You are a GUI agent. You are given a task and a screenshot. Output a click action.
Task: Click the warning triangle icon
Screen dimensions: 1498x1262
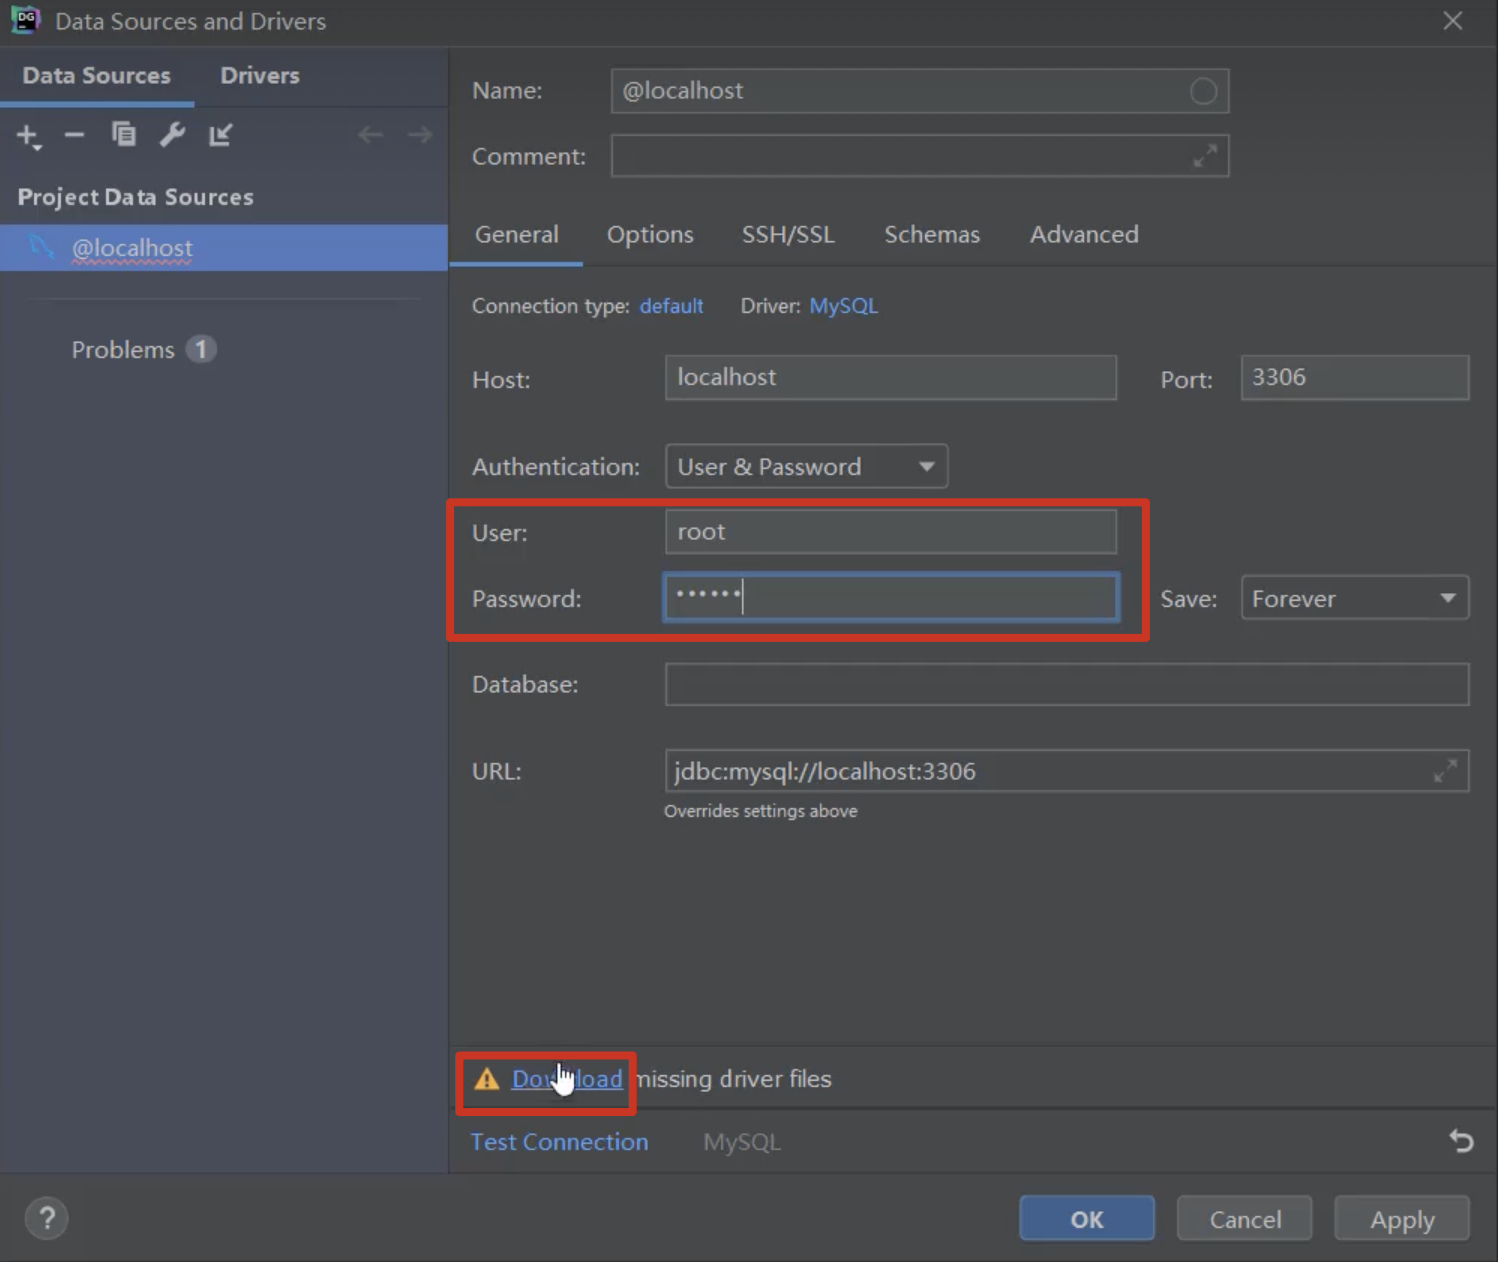tap(487, 1079)
